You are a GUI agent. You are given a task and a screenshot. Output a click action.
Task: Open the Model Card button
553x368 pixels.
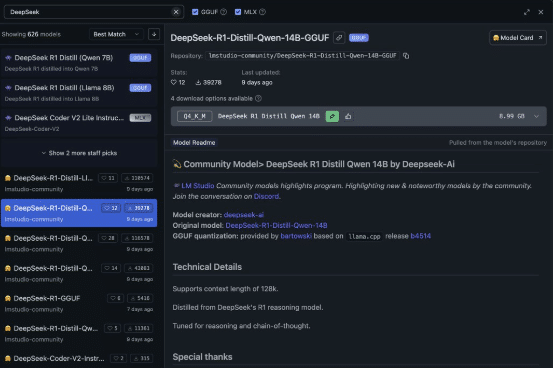coord(518,38)
